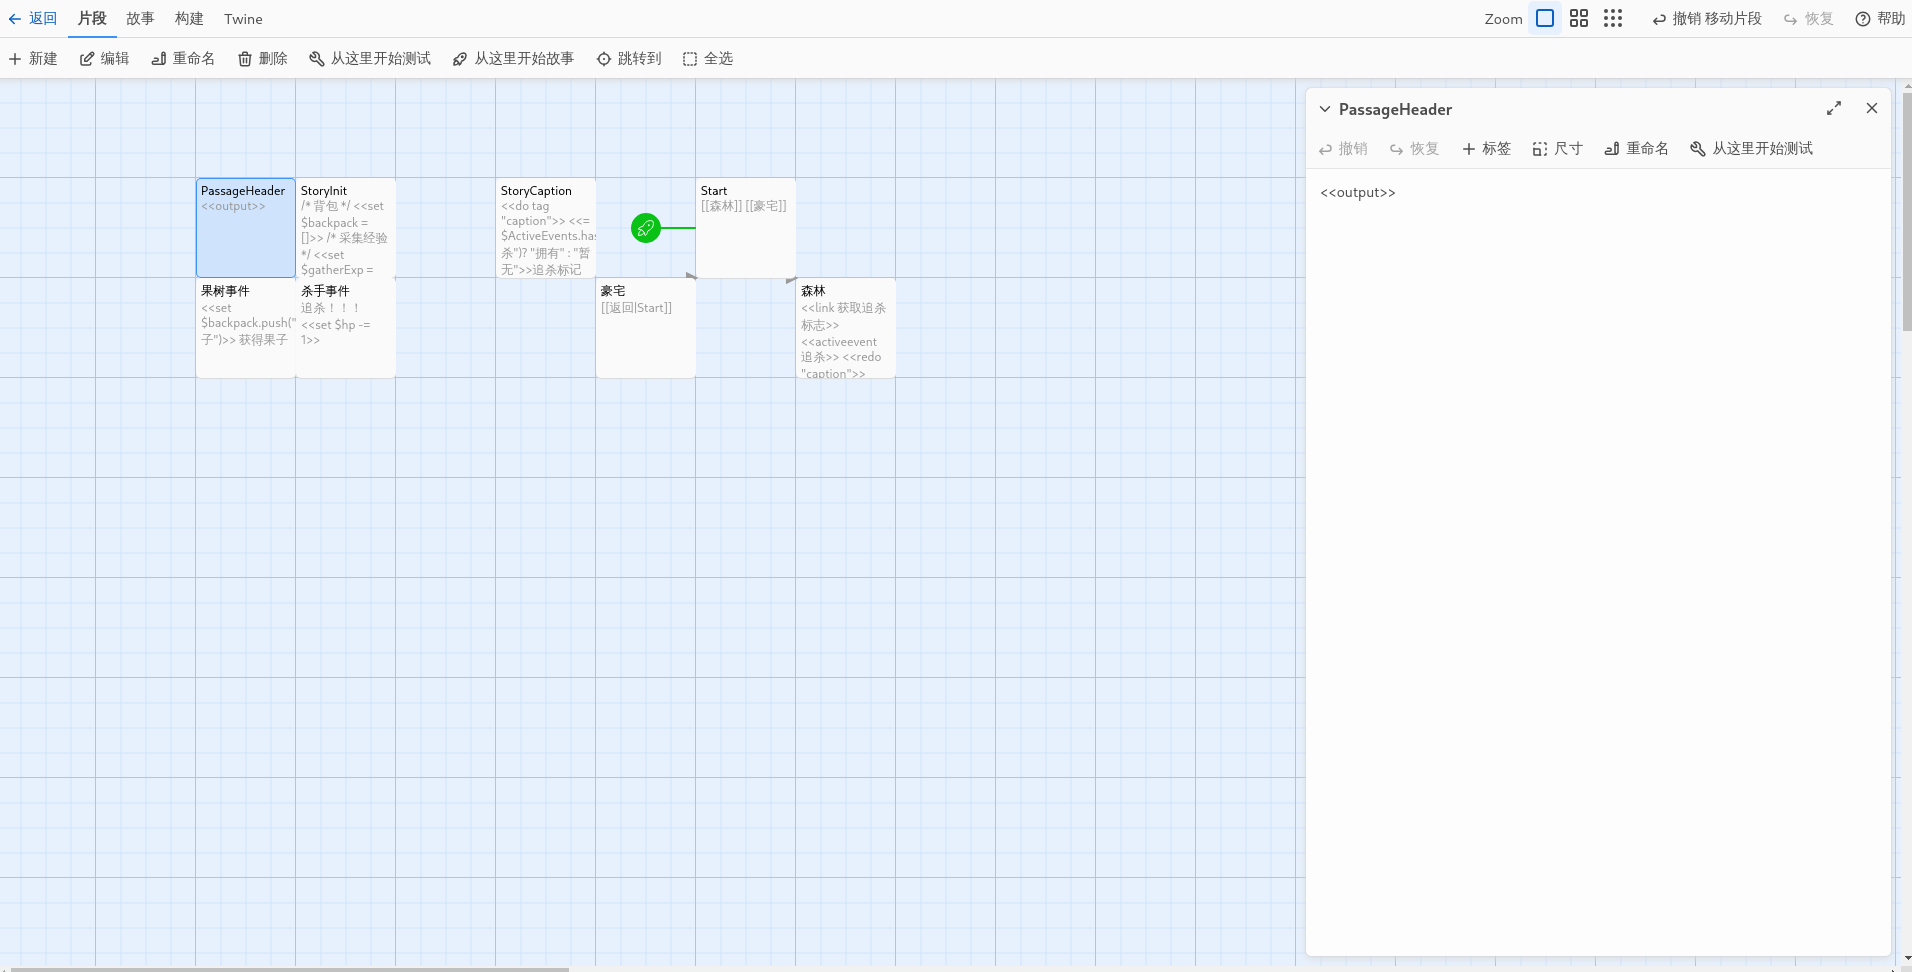Click panel 从这里开始测试 button

[x=1751, y=148]
